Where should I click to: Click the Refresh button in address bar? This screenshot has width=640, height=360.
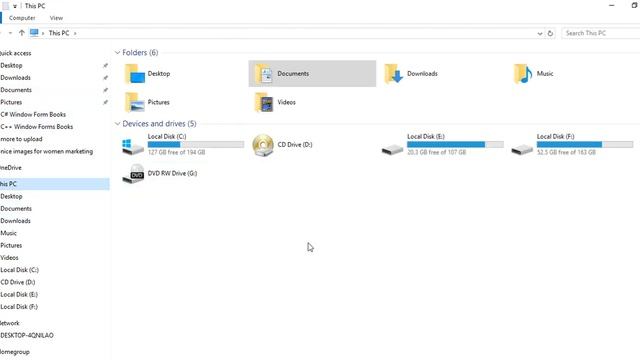(550, 33)
